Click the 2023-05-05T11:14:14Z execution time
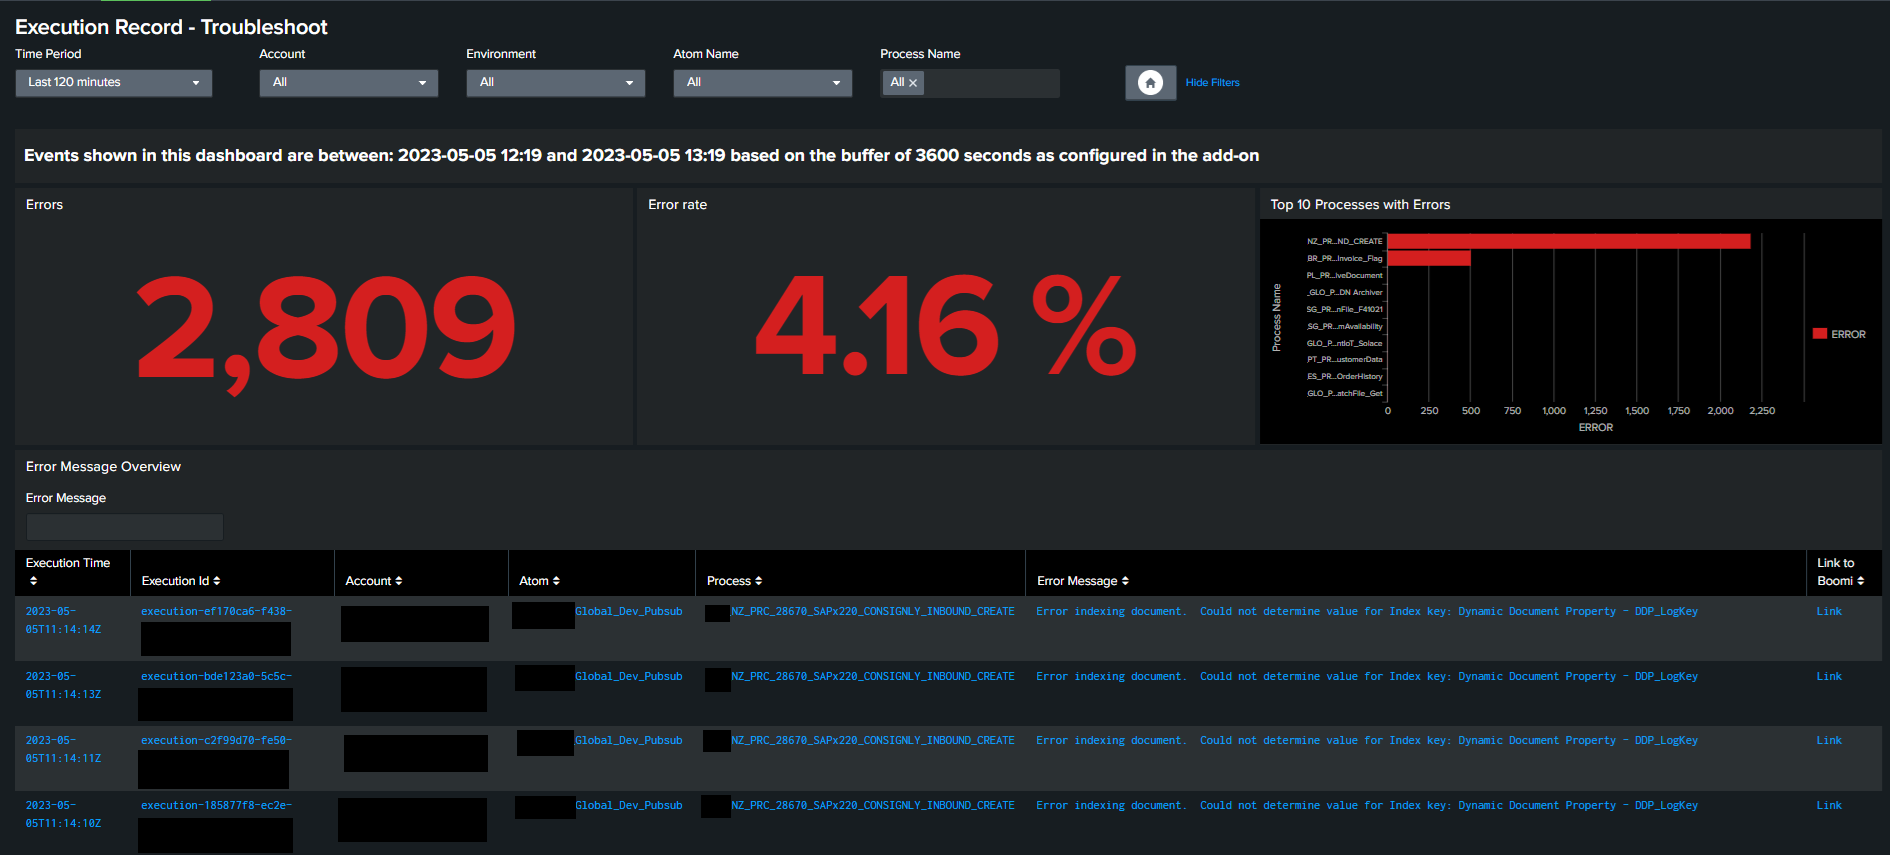This screenshot has height=855, width=1890. coord(63,620)
